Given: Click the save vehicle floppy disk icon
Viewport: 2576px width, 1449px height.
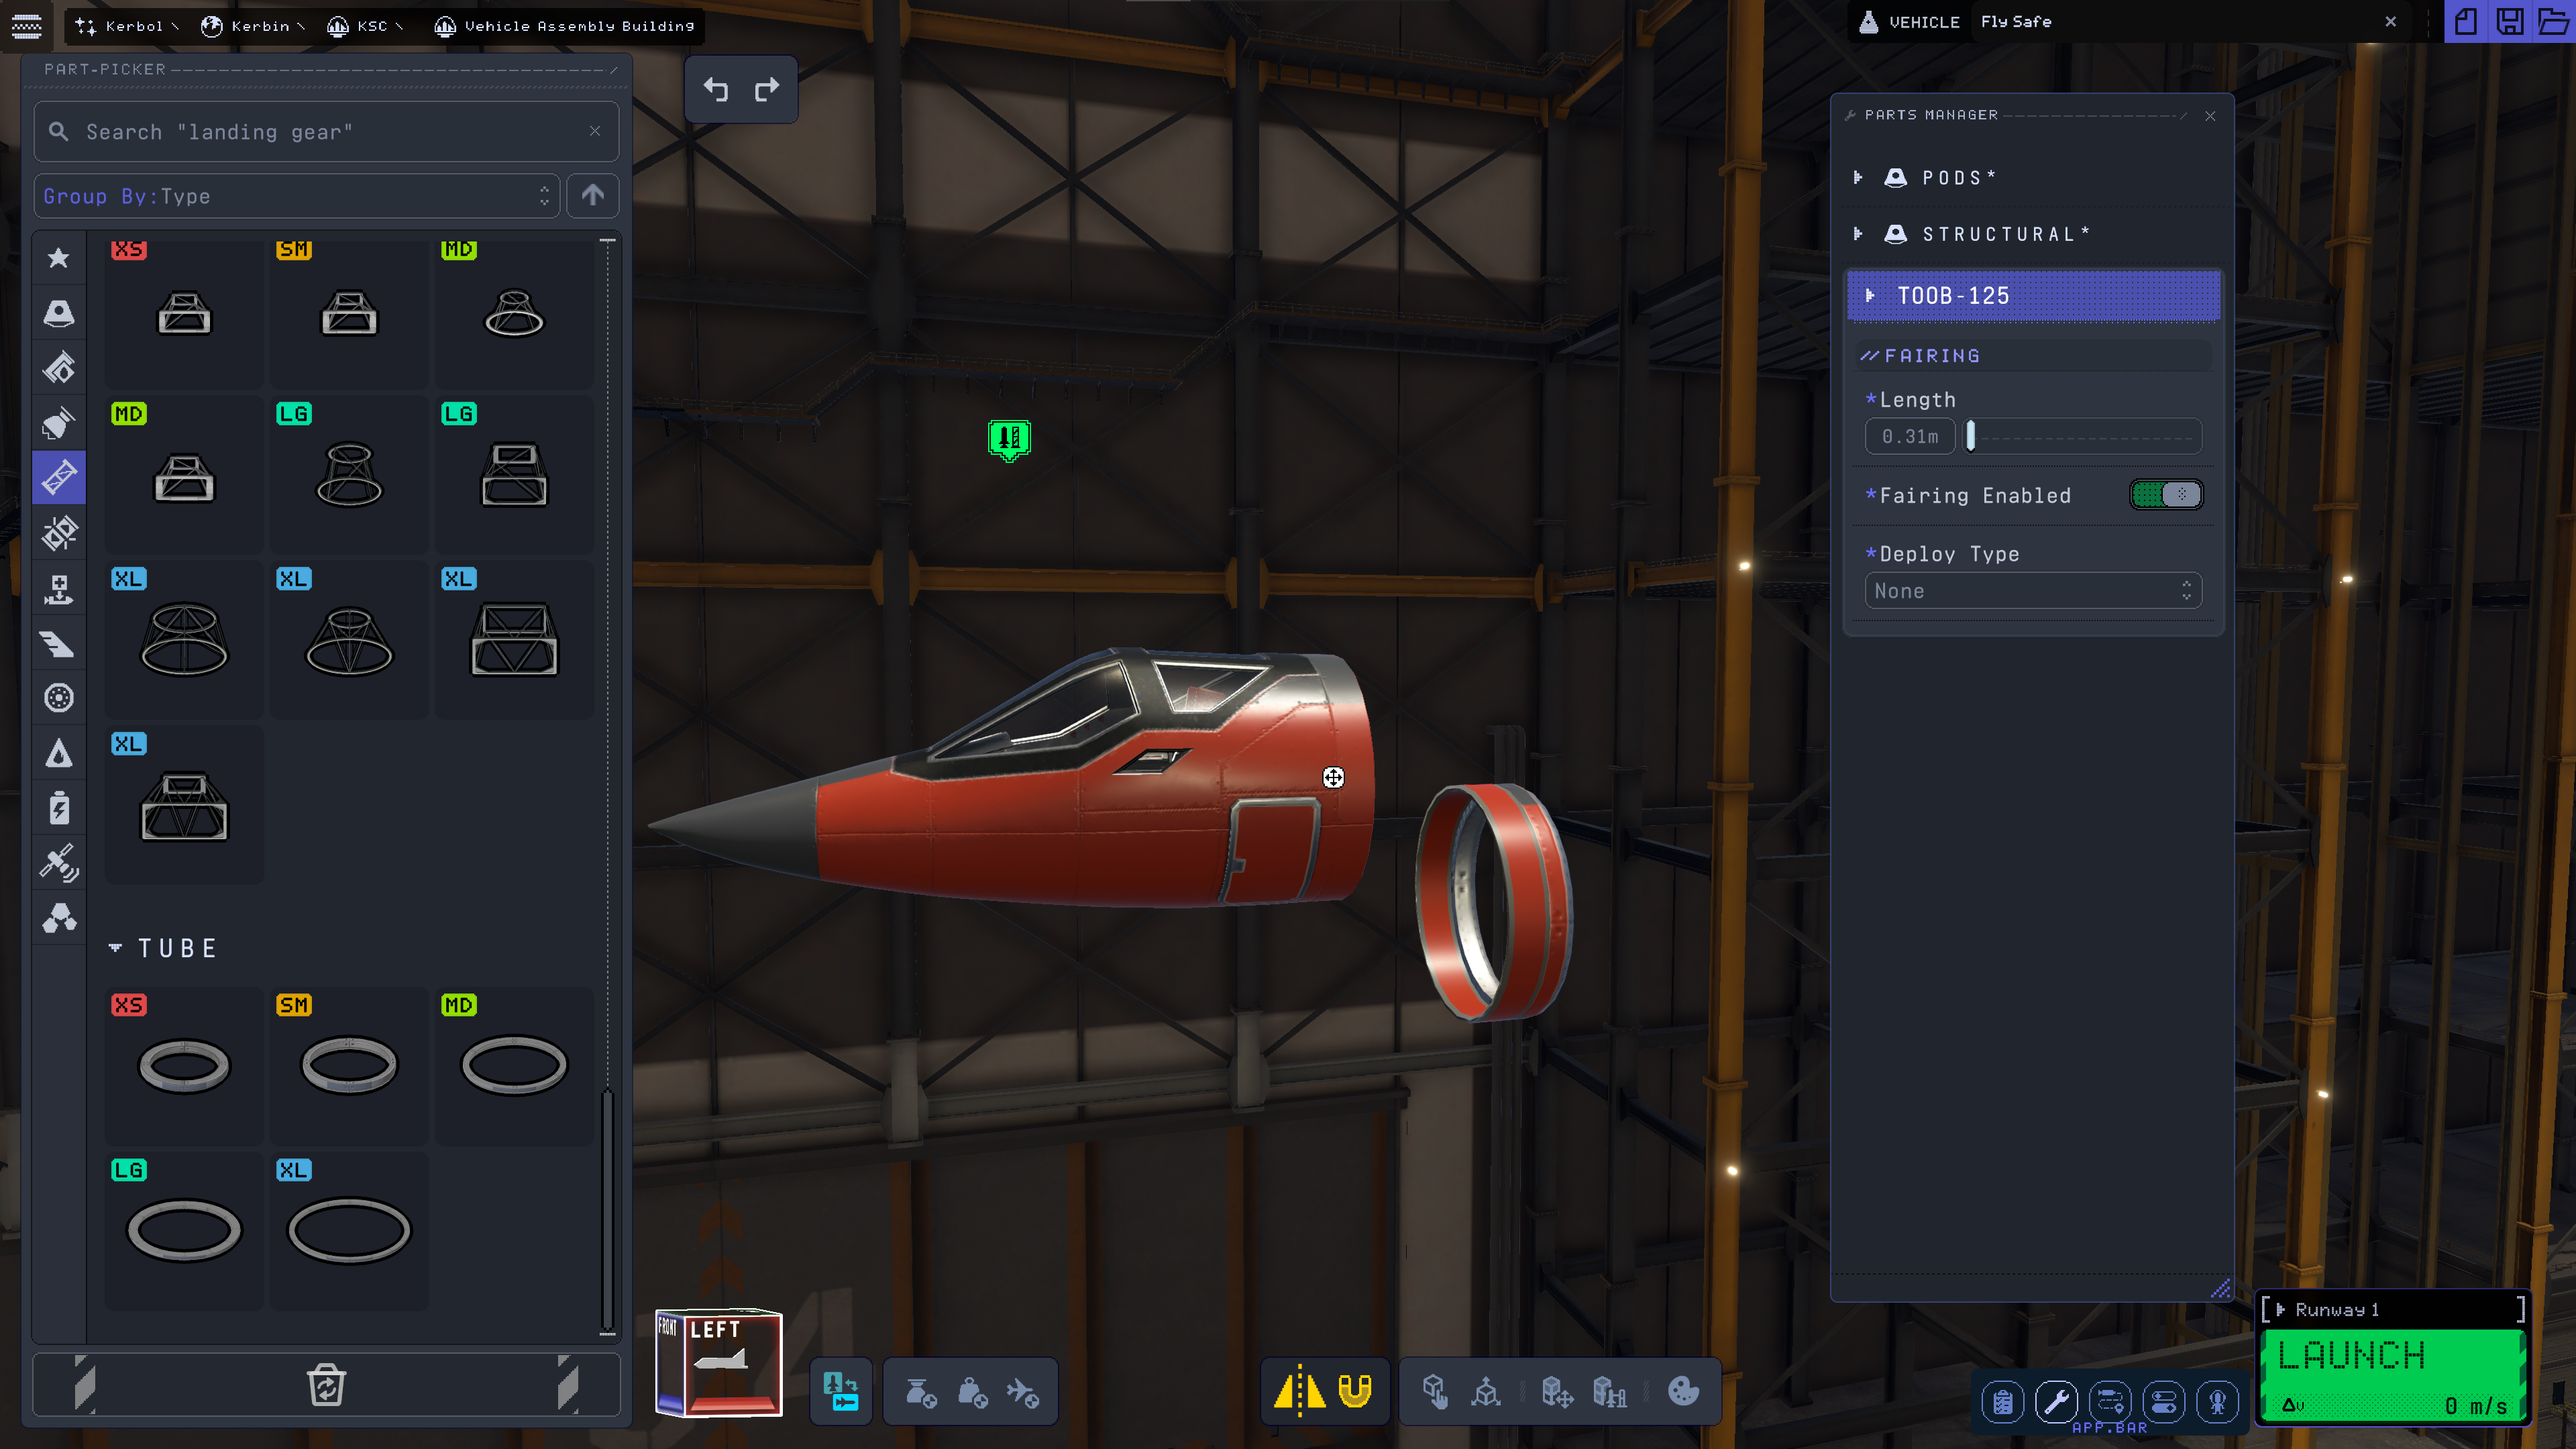Looking at the screenshot, I should click(x=2510, y=22).
